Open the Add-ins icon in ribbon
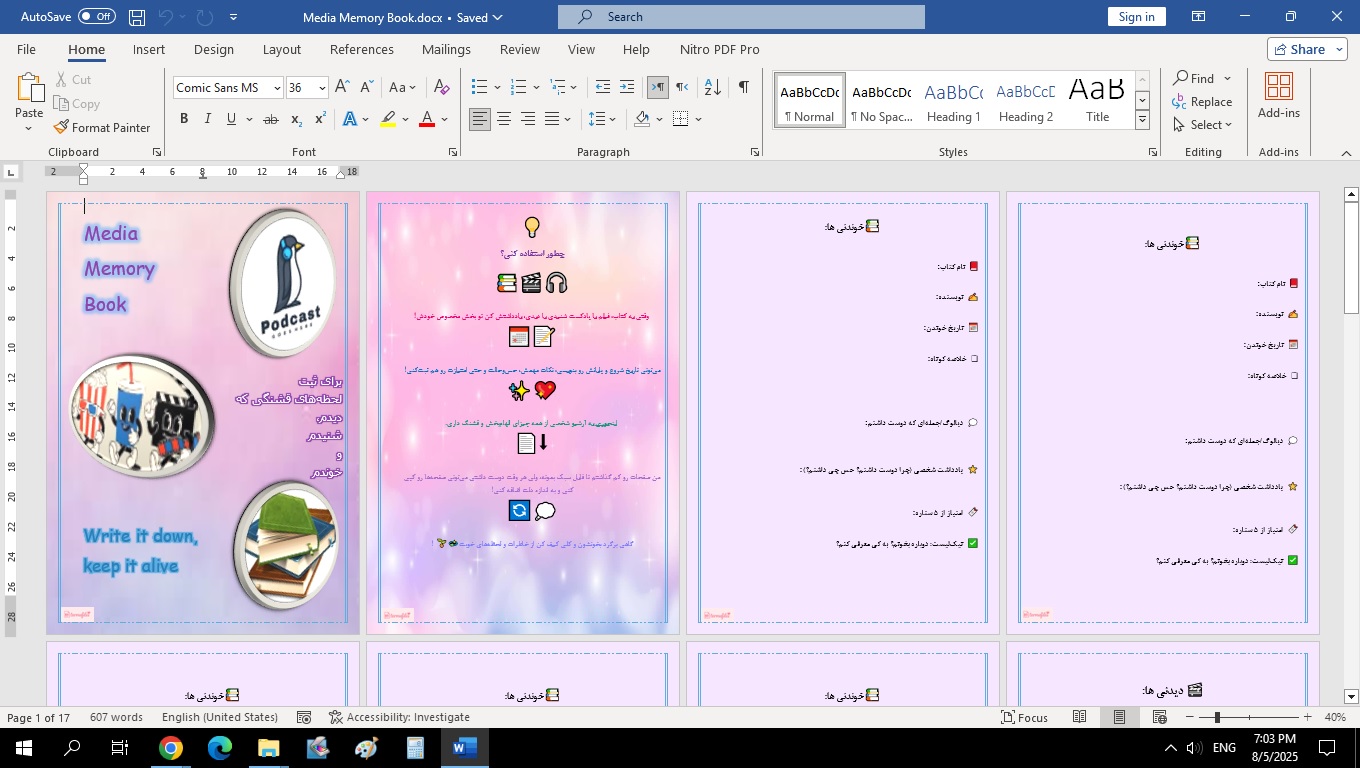This screenshot has height=768, width=1360. click(x=1278, y=96)
